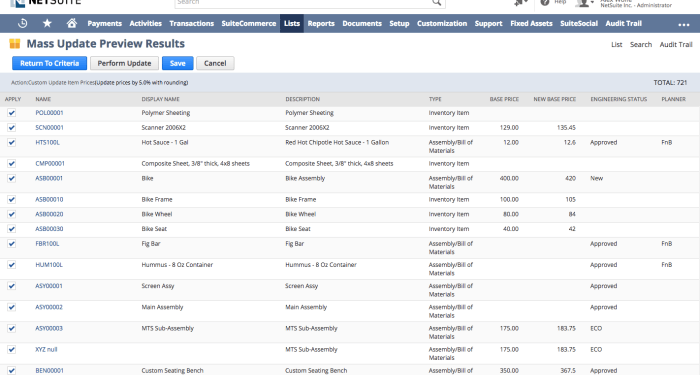Viewport: 700px width, 375px height.
Task: Open the Support menu
Action: 488,24
